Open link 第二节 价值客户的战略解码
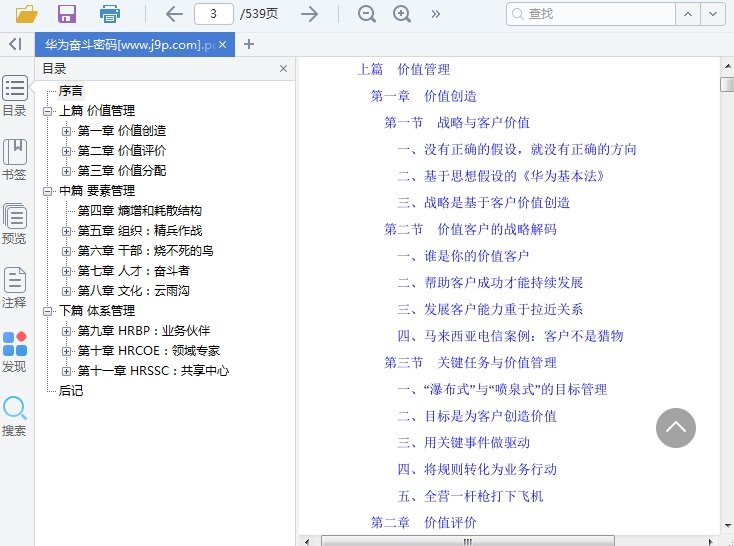Screen dimensions: 734x546 470,229
